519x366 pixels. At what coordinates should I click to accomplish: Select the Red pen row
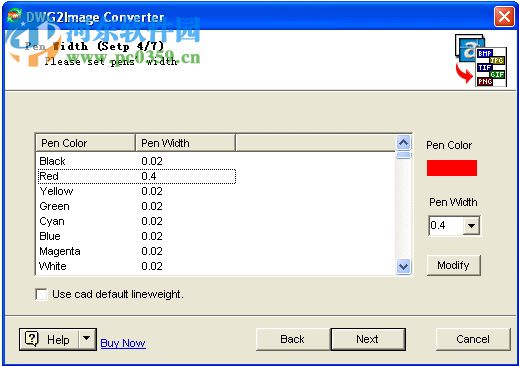point(137,176)
